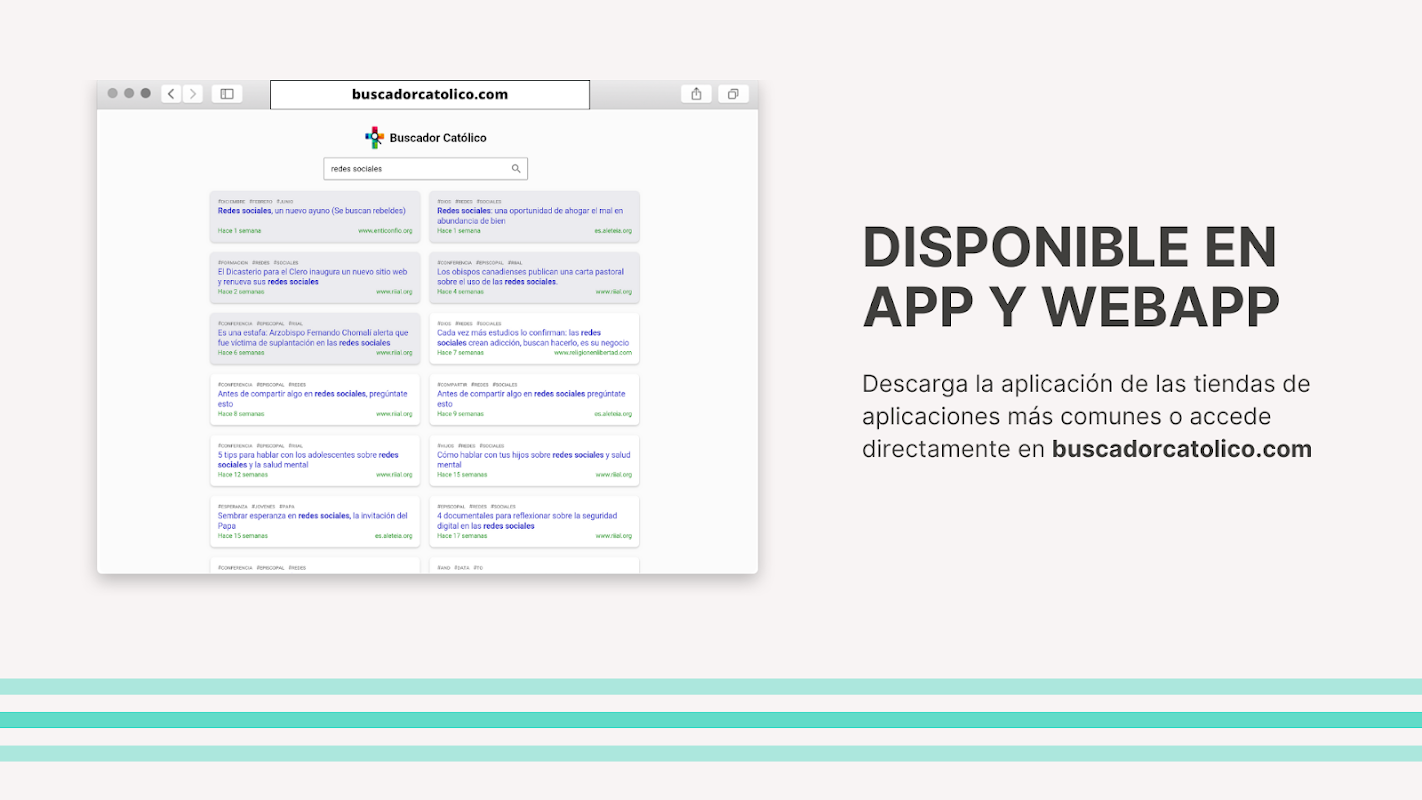This screenshot has height=800, width=1422.
Task: Click the 'DISPONIBLE EN APP Y WEBAPP' heading
Action: click(x=1071, y=276)
